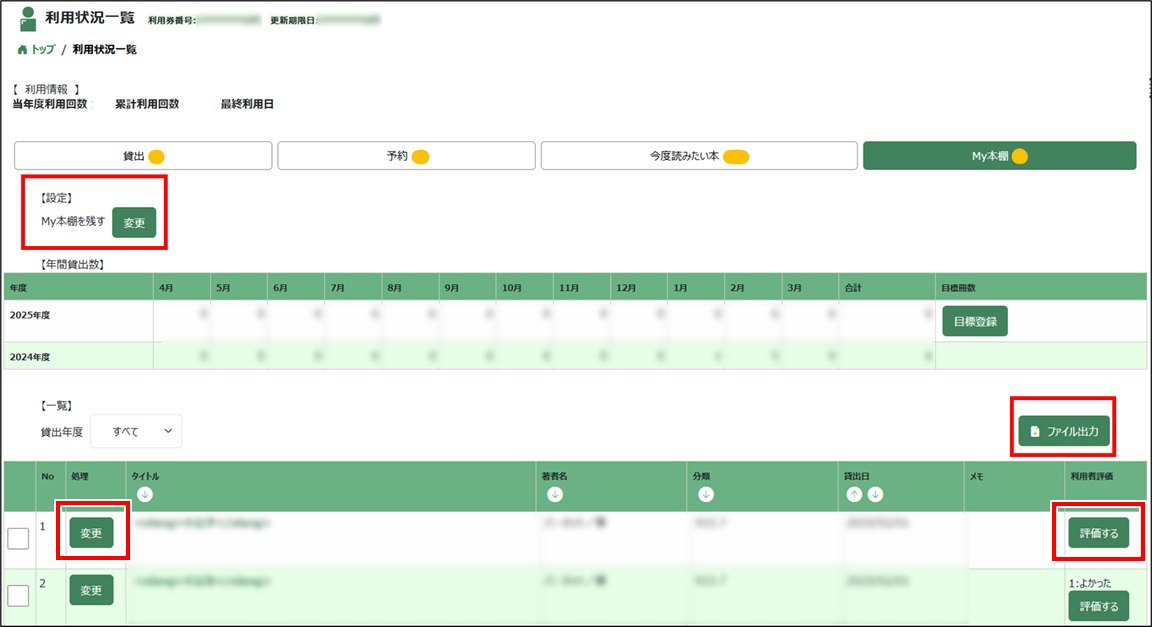This screenshot has height=627, width=1152.
Task: Check the checkbox for row 1
Action: point(18,539)
